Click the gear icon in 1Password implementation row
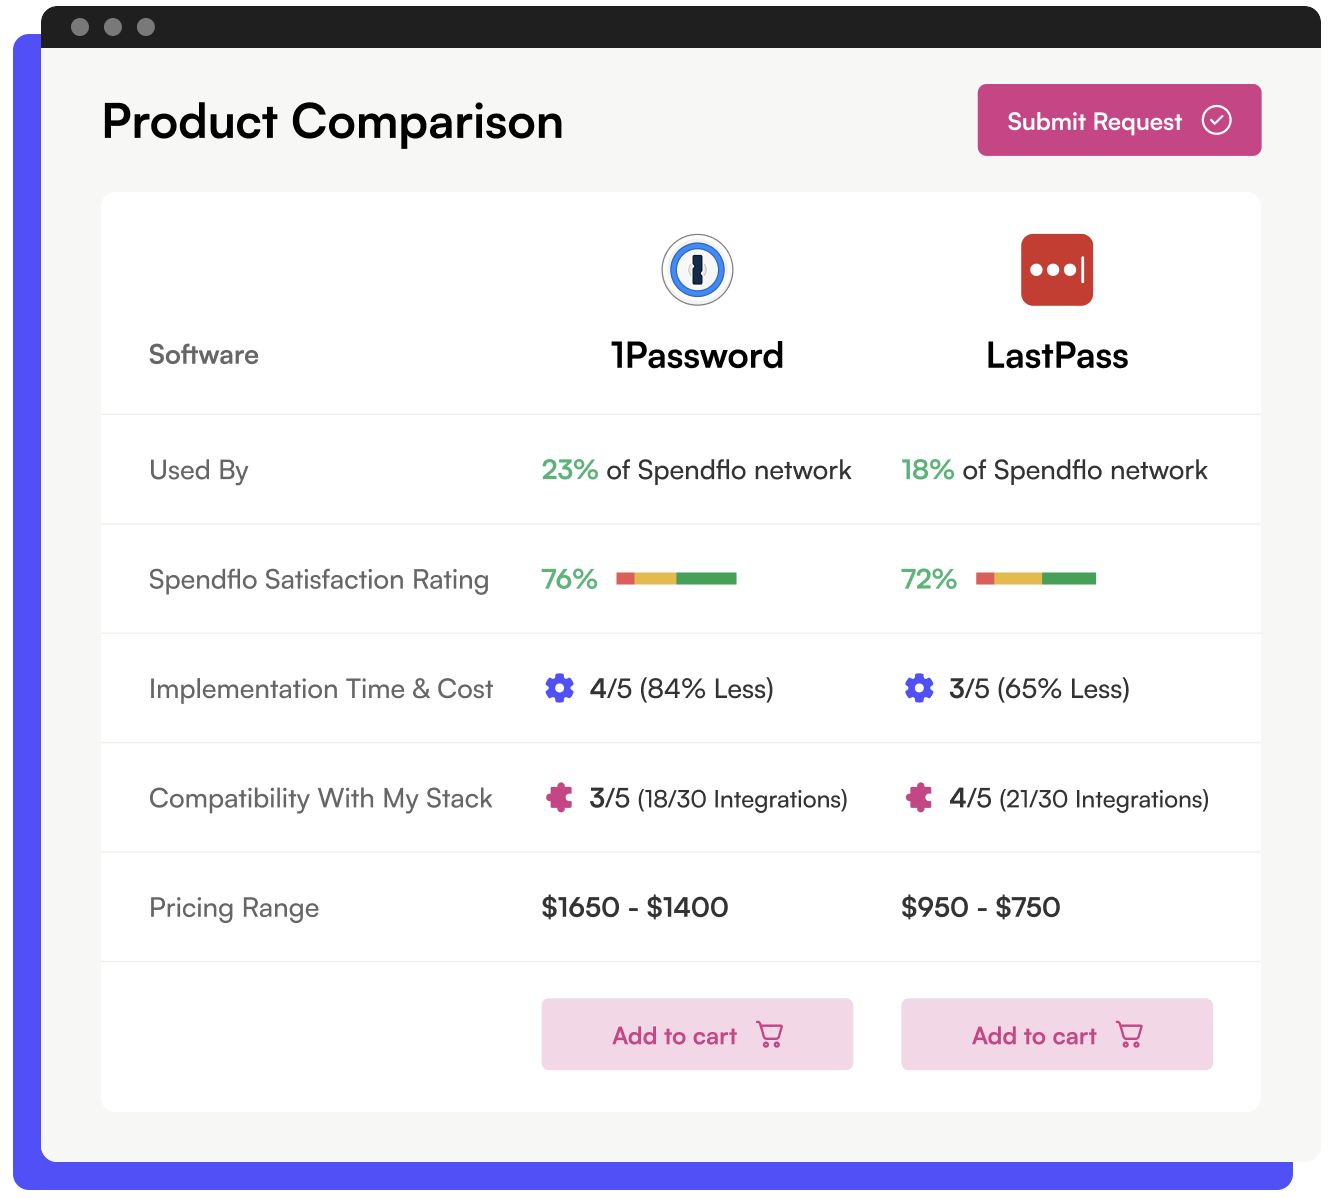 [559, 688]
